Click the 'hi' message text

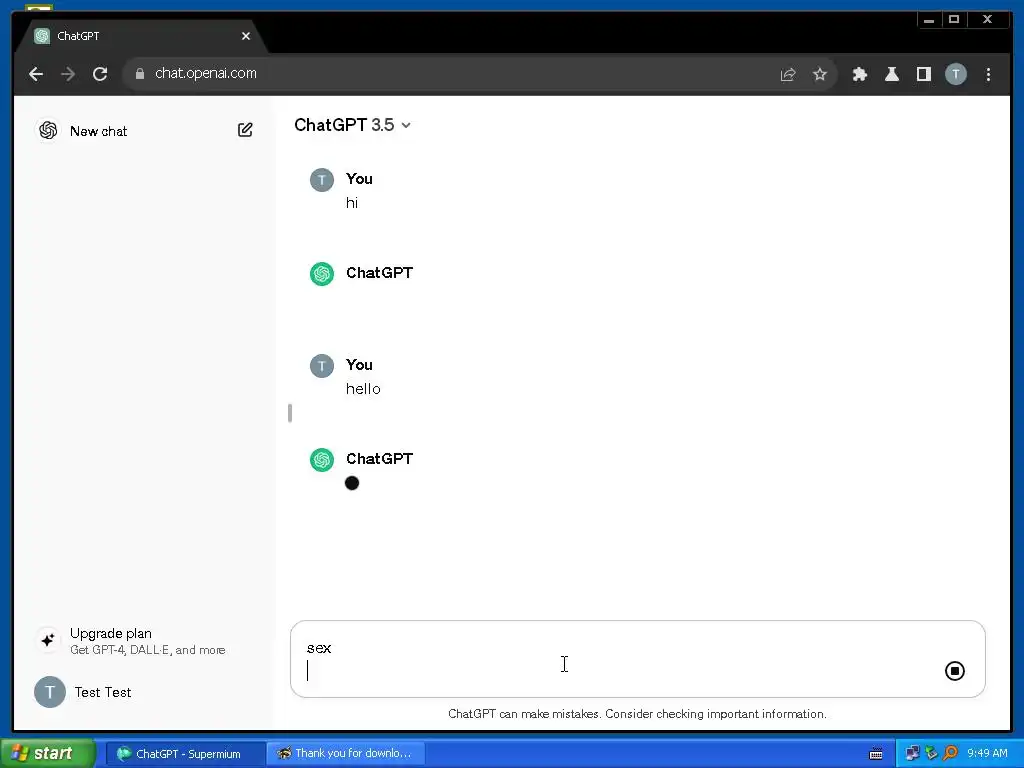(x=352, y=203)
